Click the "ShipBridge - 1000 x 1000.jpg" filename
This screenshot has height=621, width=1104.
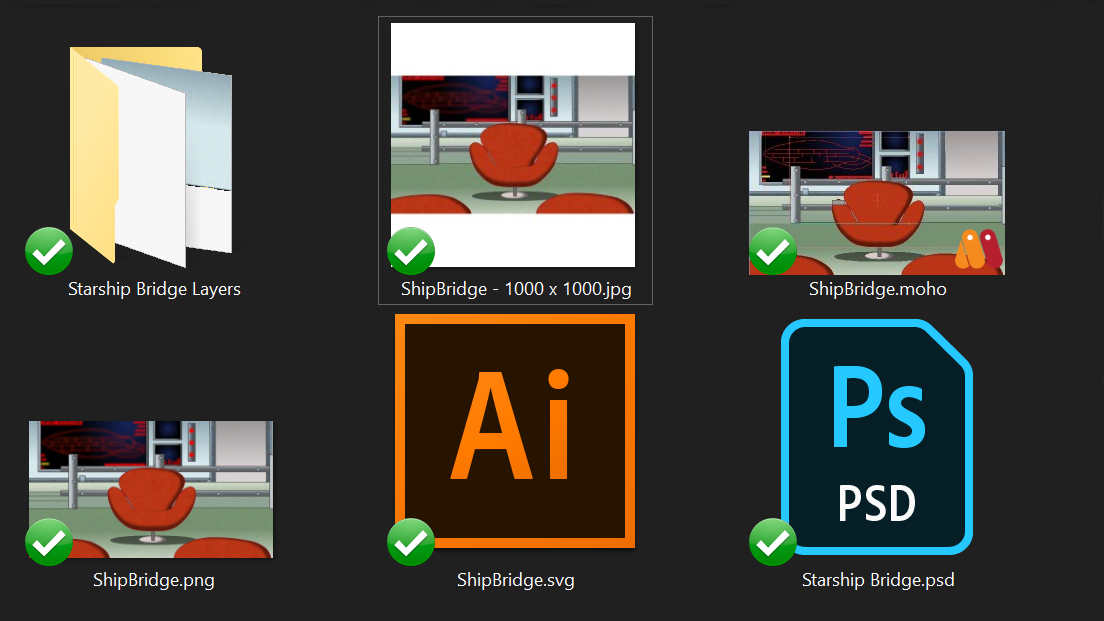pos(516,290)
